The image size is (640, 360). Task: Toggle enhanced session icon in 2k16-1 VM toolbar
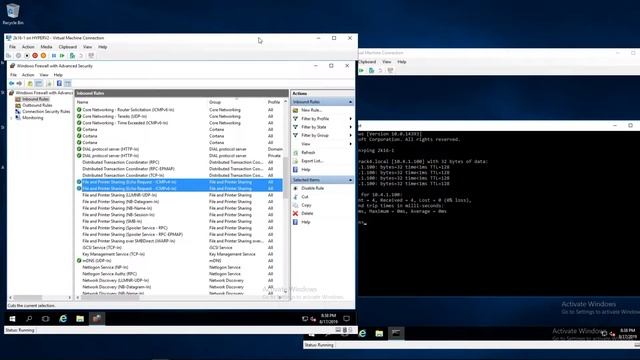91,56
